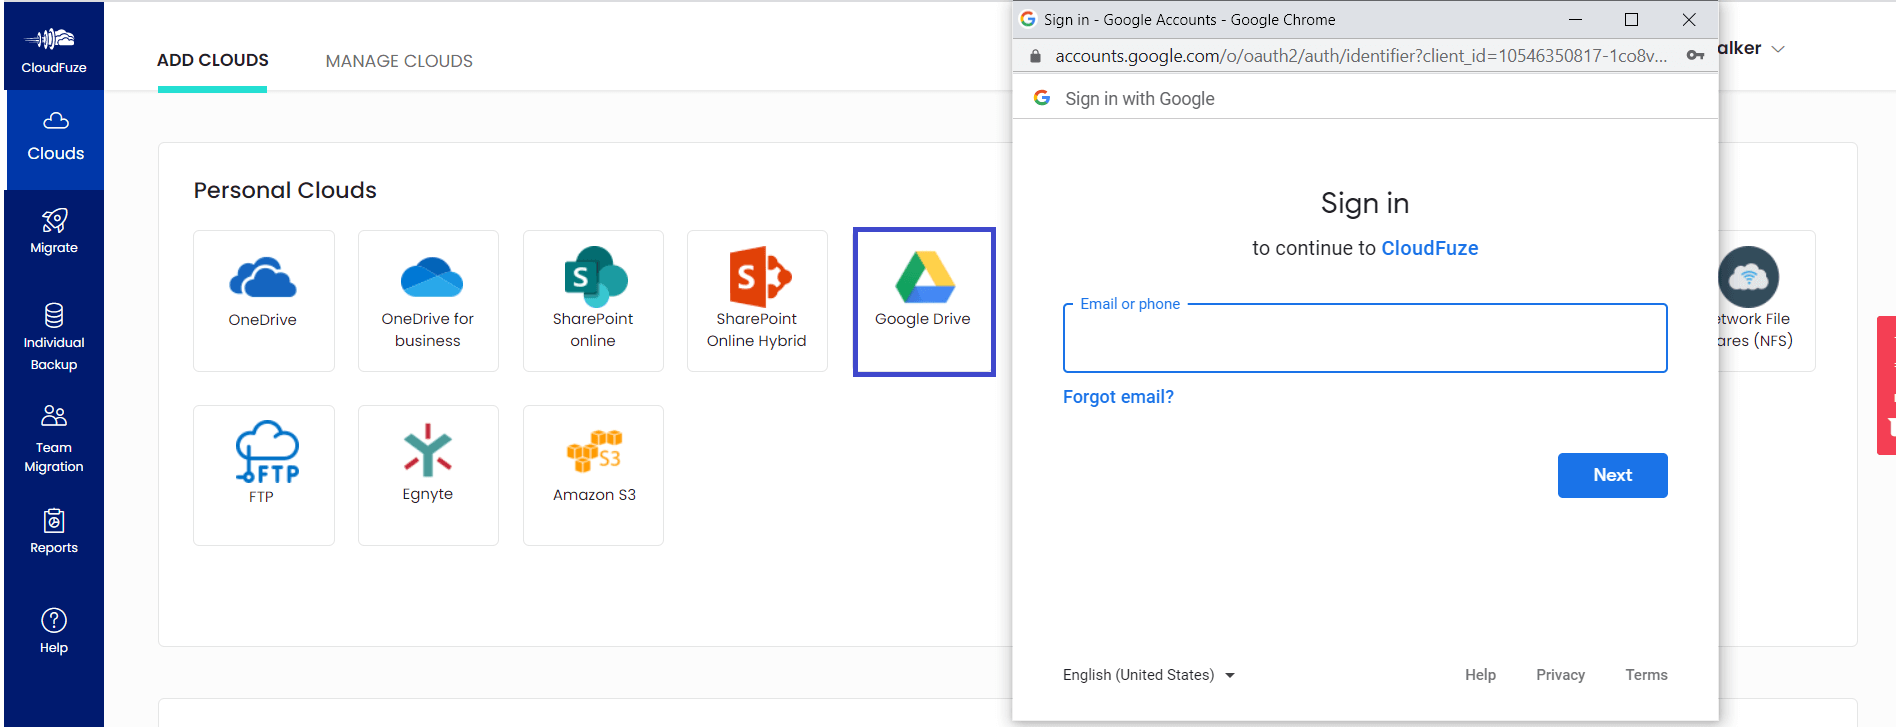Click the Forgot email? link
Viewport: 1900px width, 727px height.
[1118, 397]
